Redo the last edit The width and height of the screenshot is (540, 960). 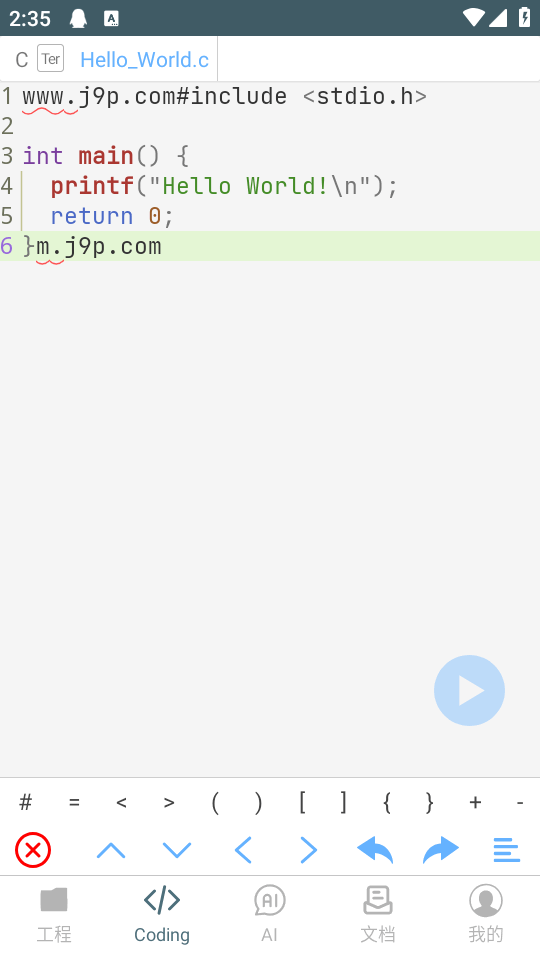(441, 850)
